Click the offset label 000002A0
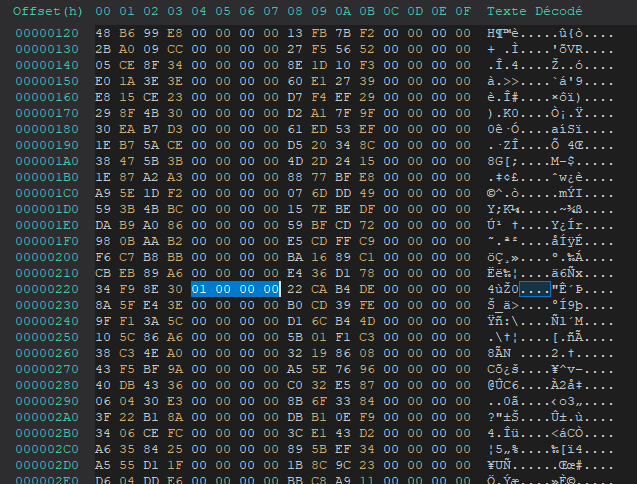Image resolution: width=637 pixels, height=484 pixels. click(47, 417)
